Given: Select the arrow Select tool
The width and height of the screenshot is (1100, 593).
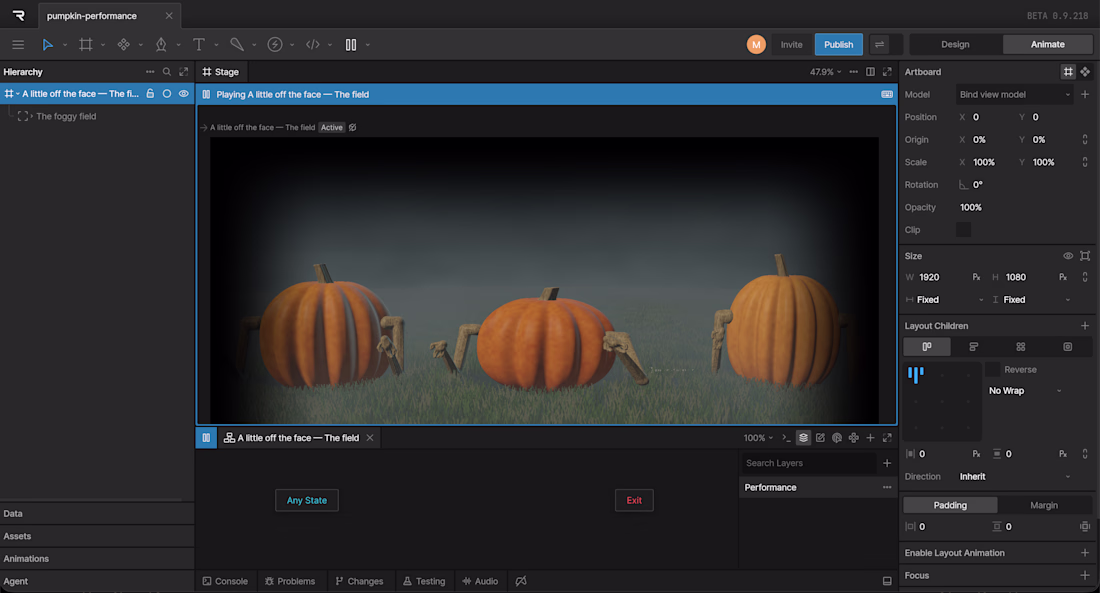Looking at the screenshot, I should 48,45.
